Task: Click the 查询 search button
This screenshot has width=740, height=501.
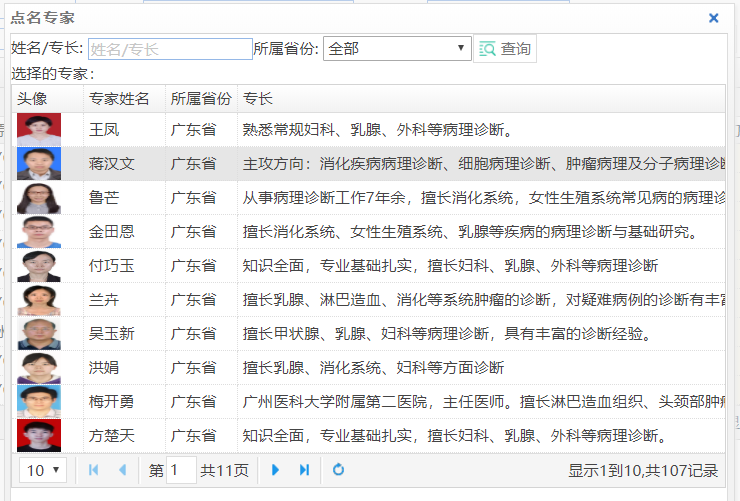Action: pyautogui.click(x=505, y=49)
